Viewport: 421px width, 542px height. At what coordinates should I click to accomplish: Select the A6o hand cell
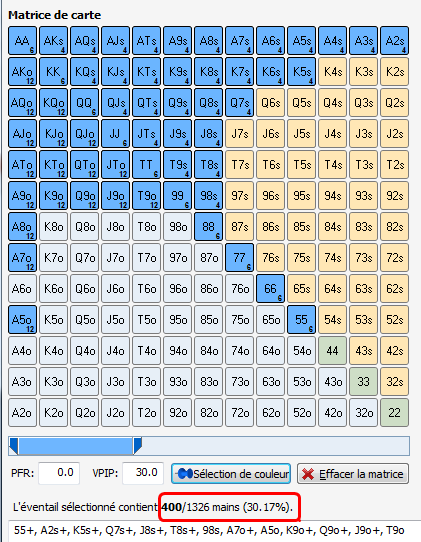click(x=22, y=289)
